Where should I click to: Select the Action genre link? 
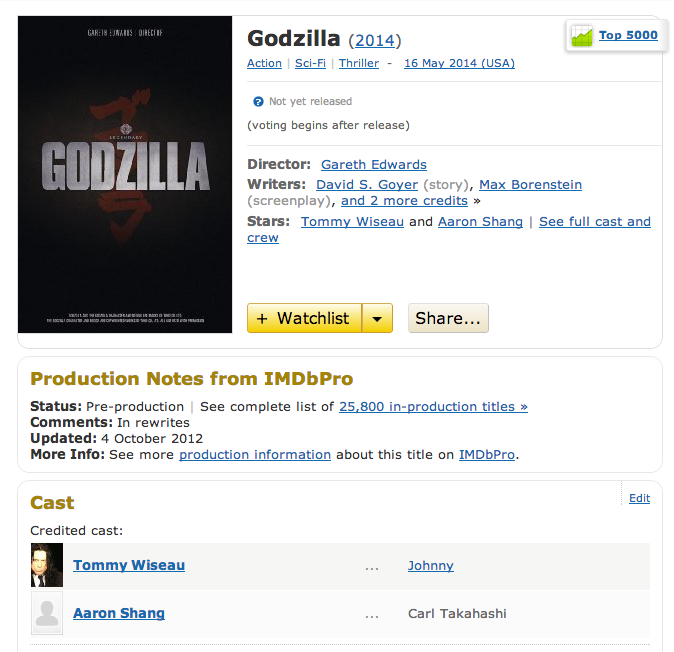264,63
